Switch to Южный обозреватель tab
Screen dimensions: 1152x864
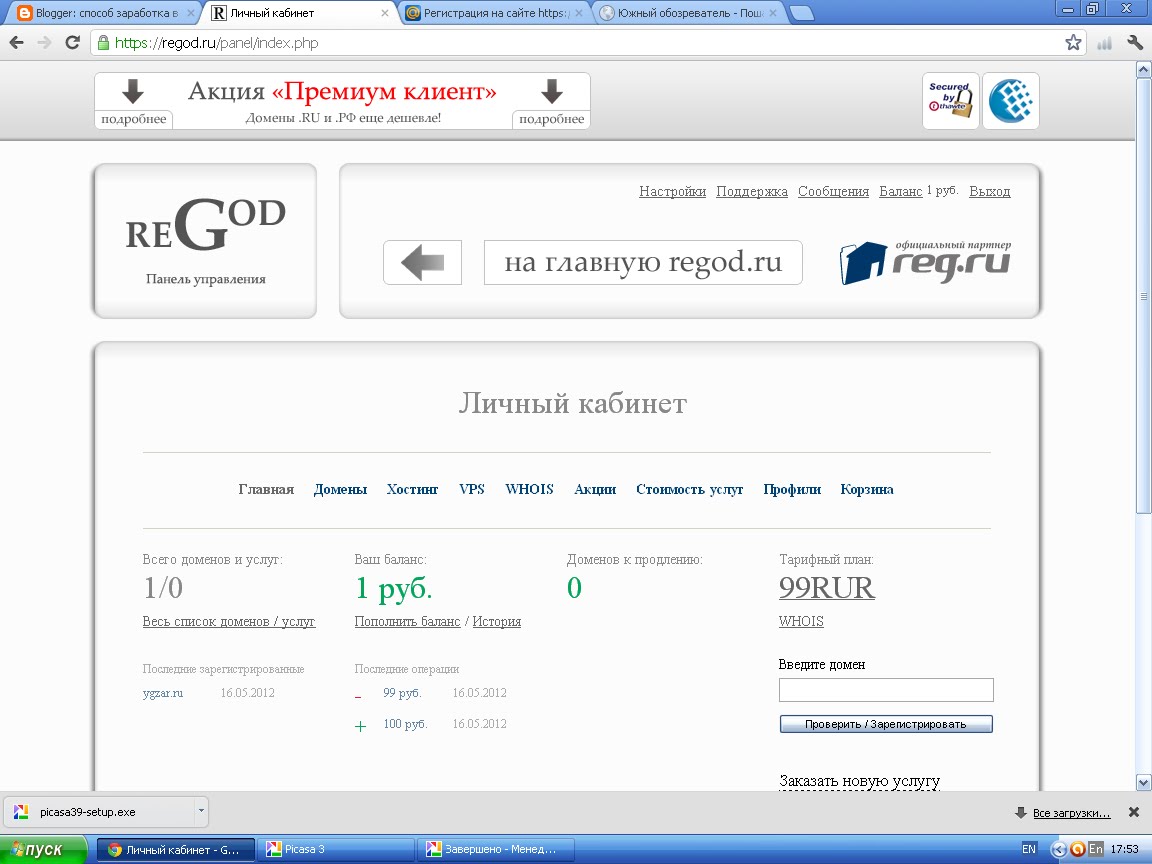pos(688,13)
